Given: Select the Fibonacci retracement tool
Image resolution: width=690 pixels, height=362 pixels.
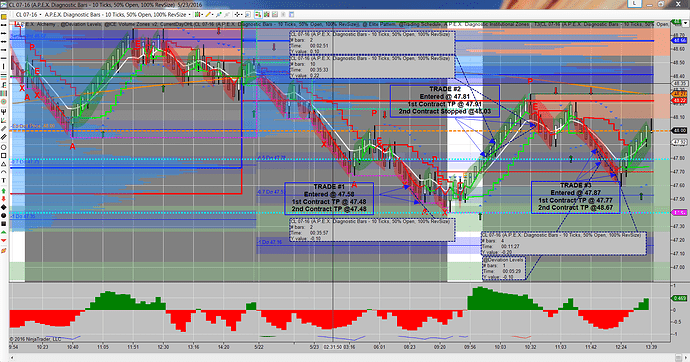Looking at the screenshot, I should click(x=4, y=84).
